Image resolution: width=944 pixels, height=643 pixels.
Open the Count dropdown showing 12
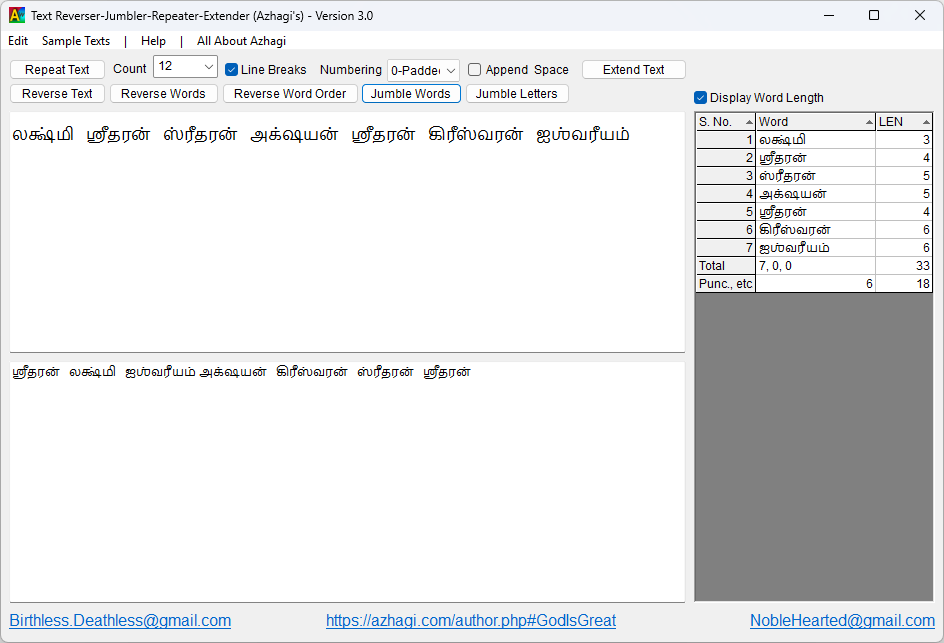tap(185, 66)
